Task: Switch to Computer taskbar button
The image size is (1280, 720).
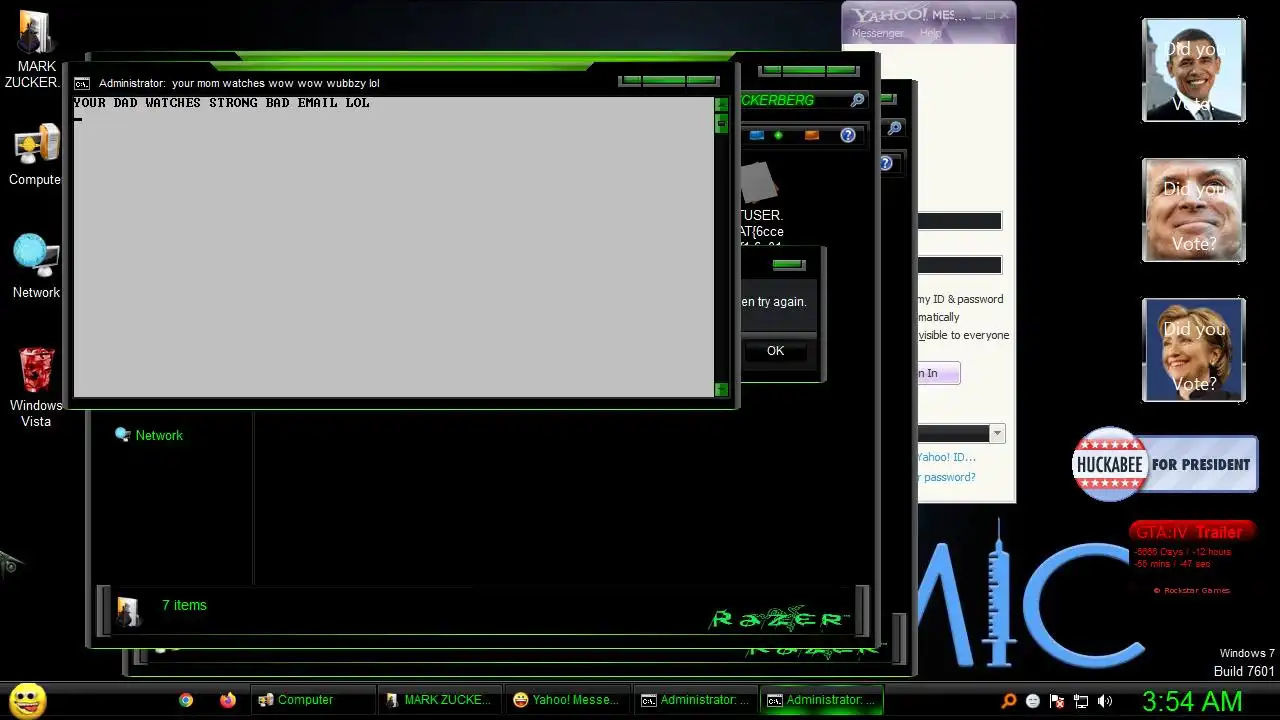Action: [313, 700]
